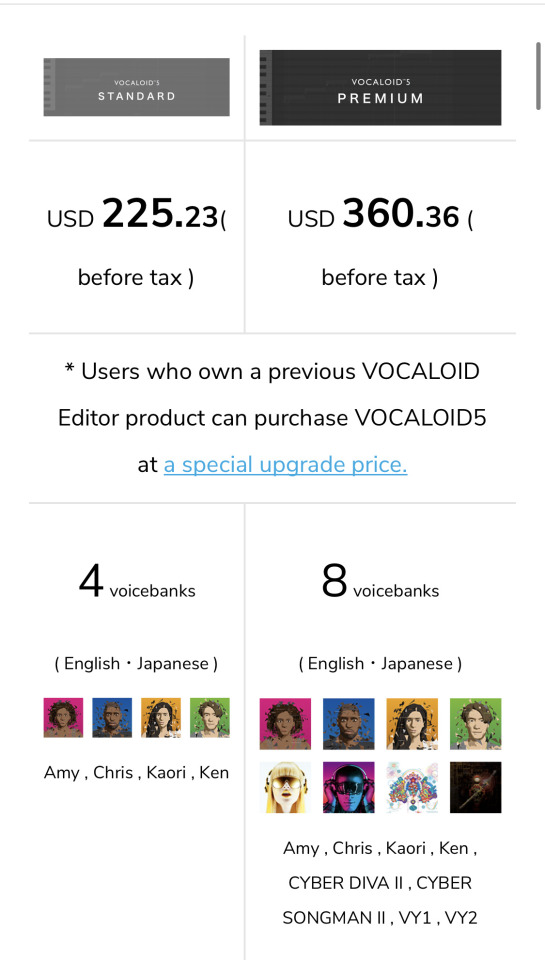
Task: Select Kaori's orange avatar in Standard column
Action: point(161,718)
